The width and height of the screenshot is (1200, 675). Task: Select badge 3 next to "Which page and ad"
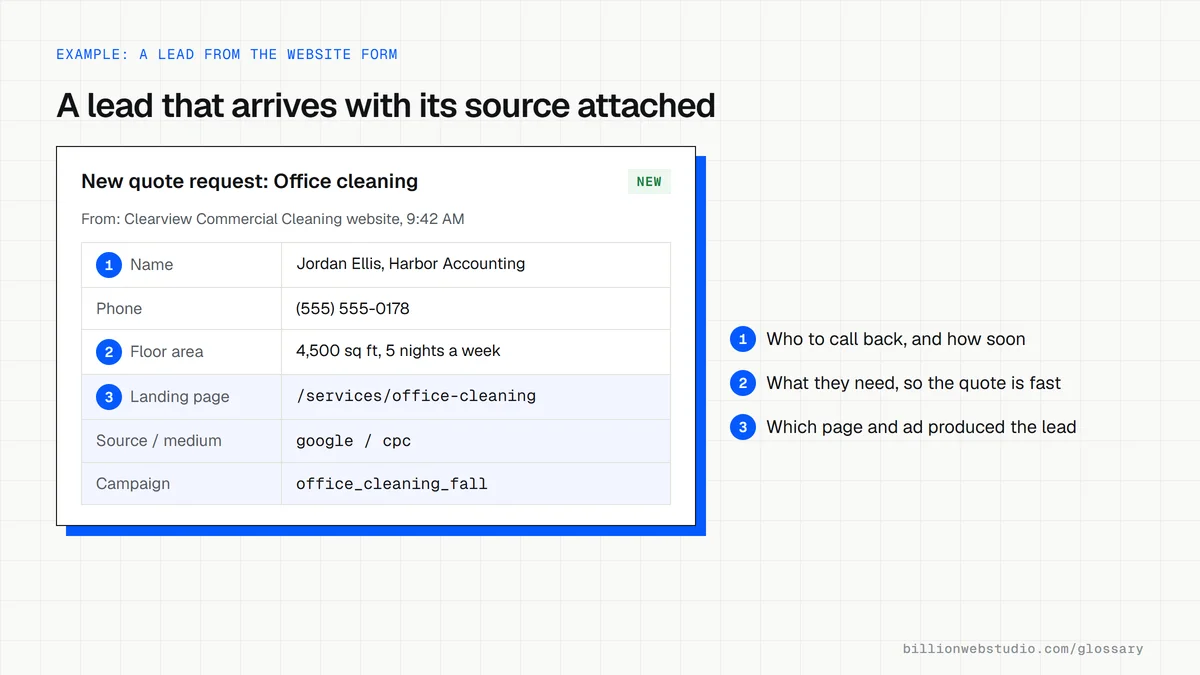point(743,427)
